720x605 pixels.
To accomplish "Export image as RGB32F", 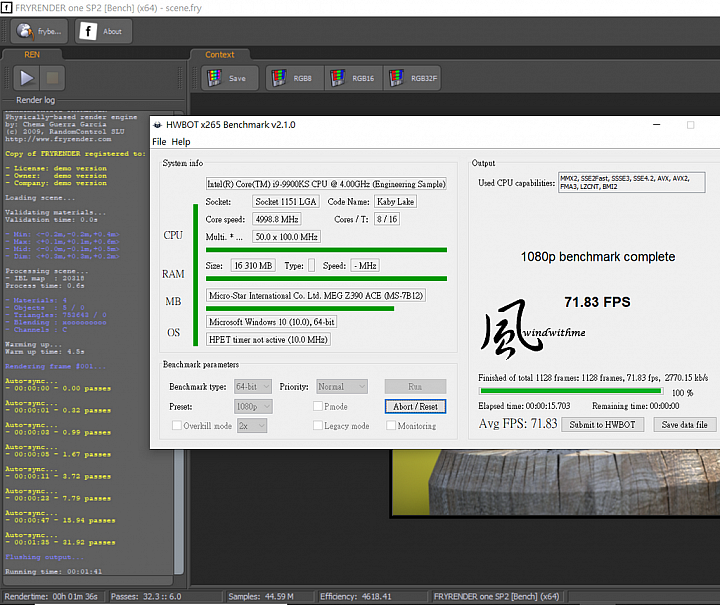I will click(x=412, y=78).
